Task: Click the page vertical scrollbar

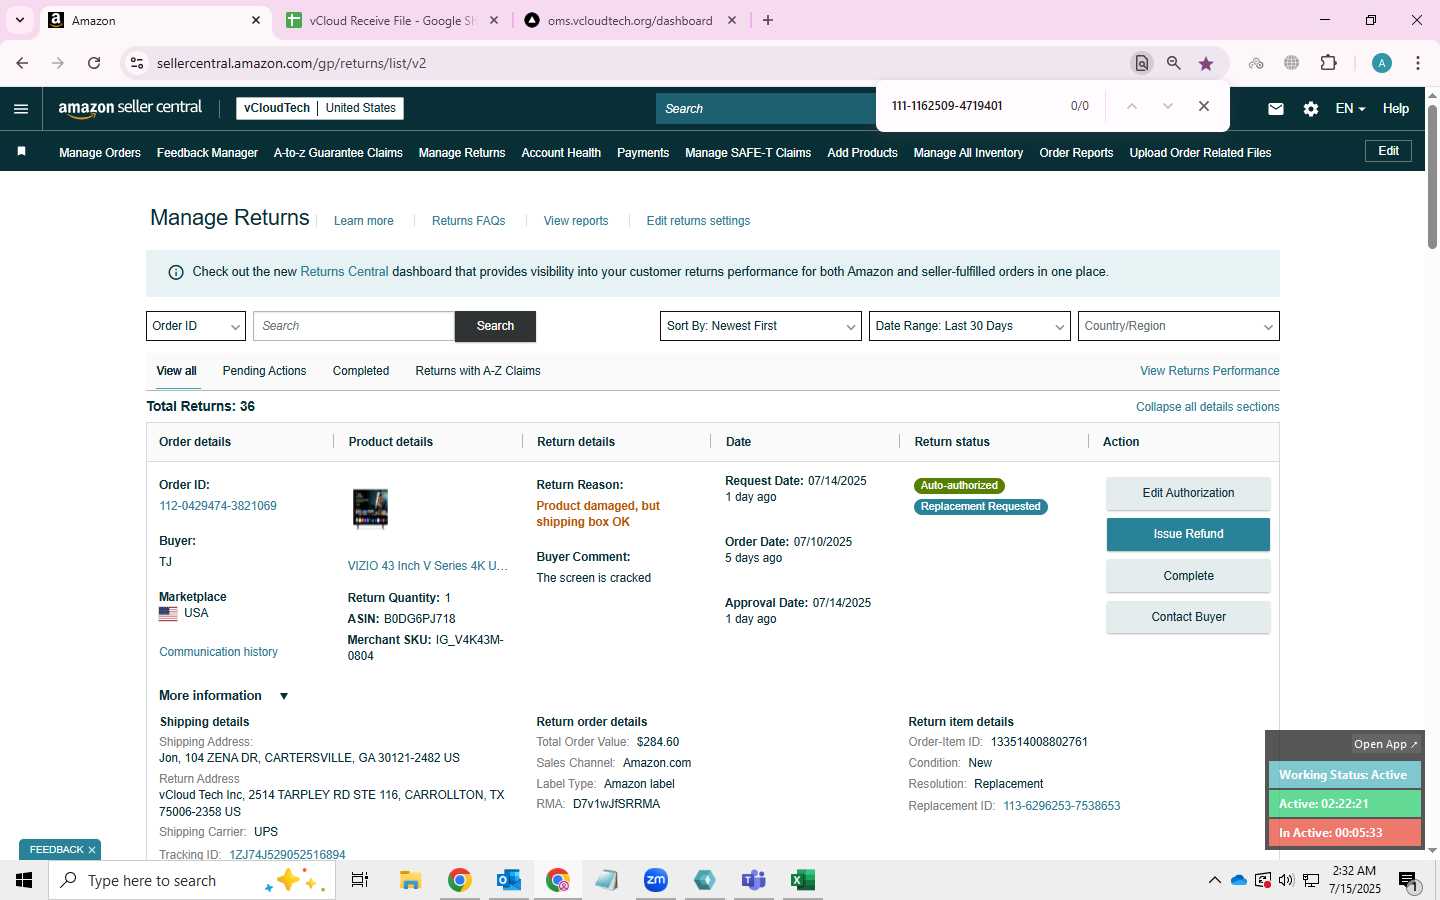Action: [x=1432, y=176]
